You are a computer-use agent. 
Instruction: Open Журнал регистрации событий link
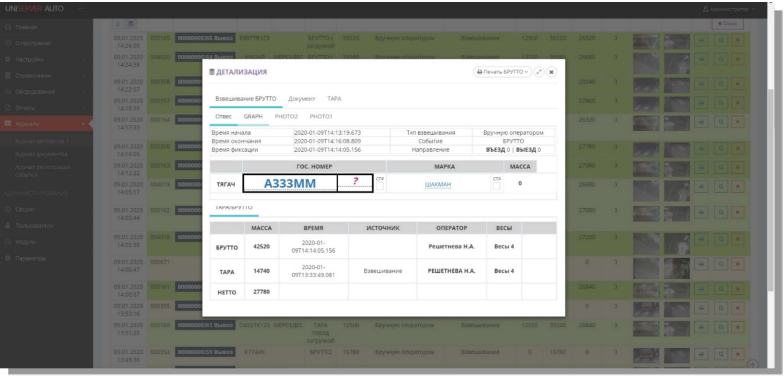[x=42, y=170]
